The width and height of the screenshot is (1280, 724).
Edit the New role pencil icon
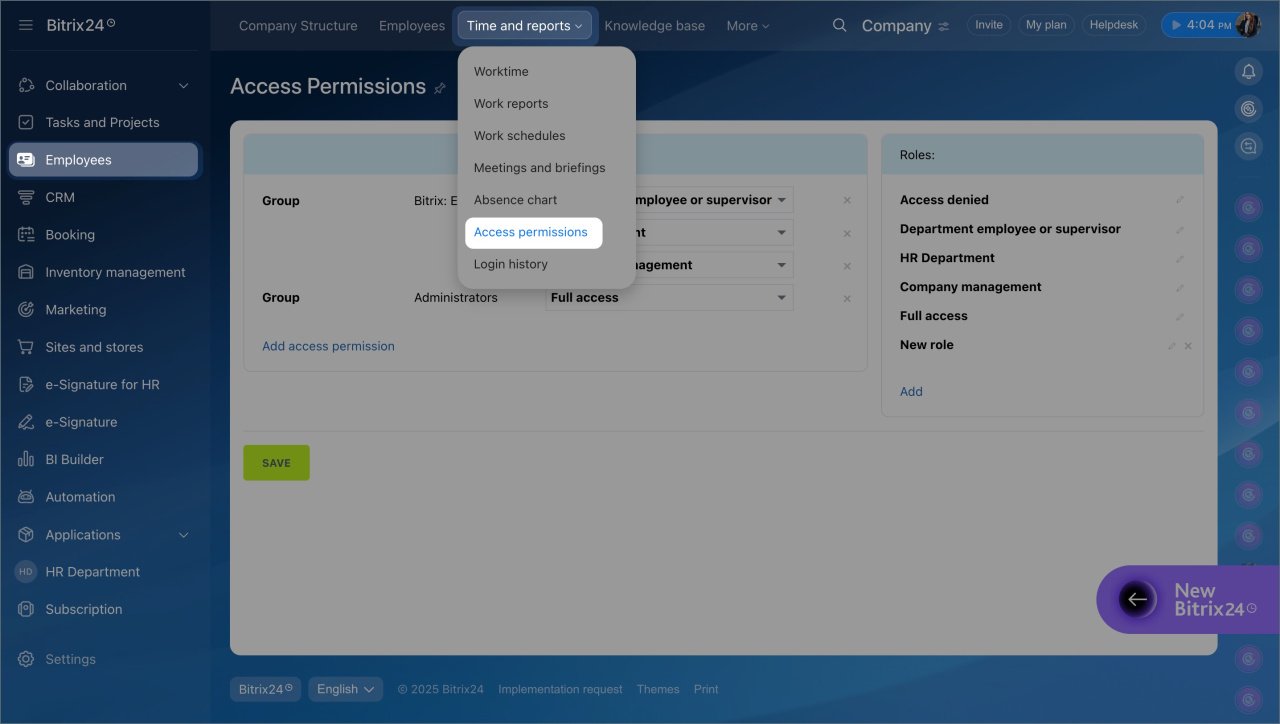(1172, 346)
